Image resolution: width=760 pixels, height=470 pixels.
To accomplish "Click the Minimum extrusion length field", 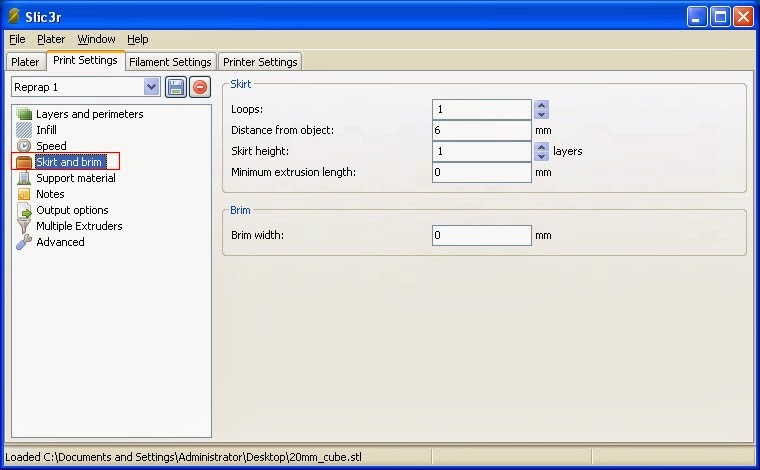I will pyautogui.click(x=482, y=172).
